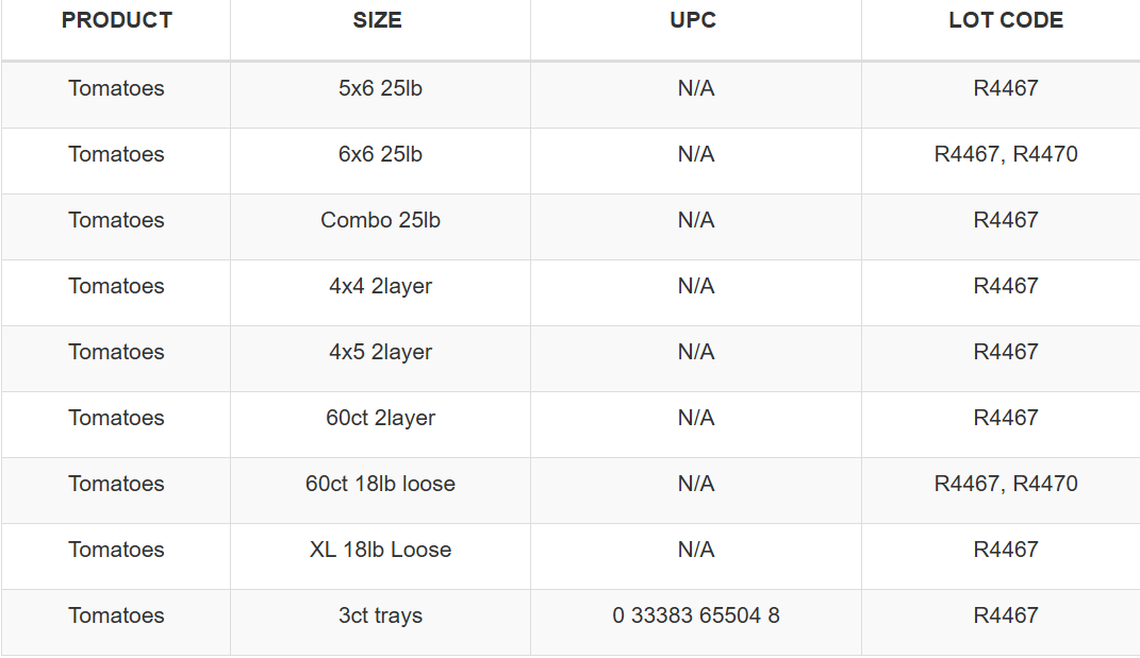Select the 6x6 25lb size cell
The image size is (1140, 658).
pos(380,155)
